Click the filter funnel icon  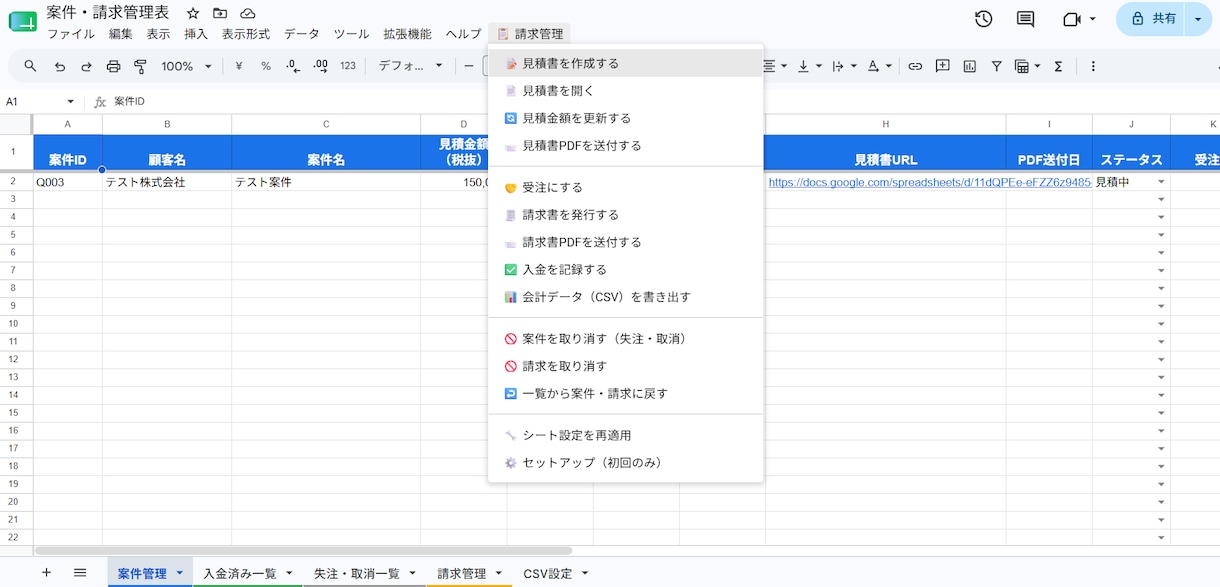[997, 66]
